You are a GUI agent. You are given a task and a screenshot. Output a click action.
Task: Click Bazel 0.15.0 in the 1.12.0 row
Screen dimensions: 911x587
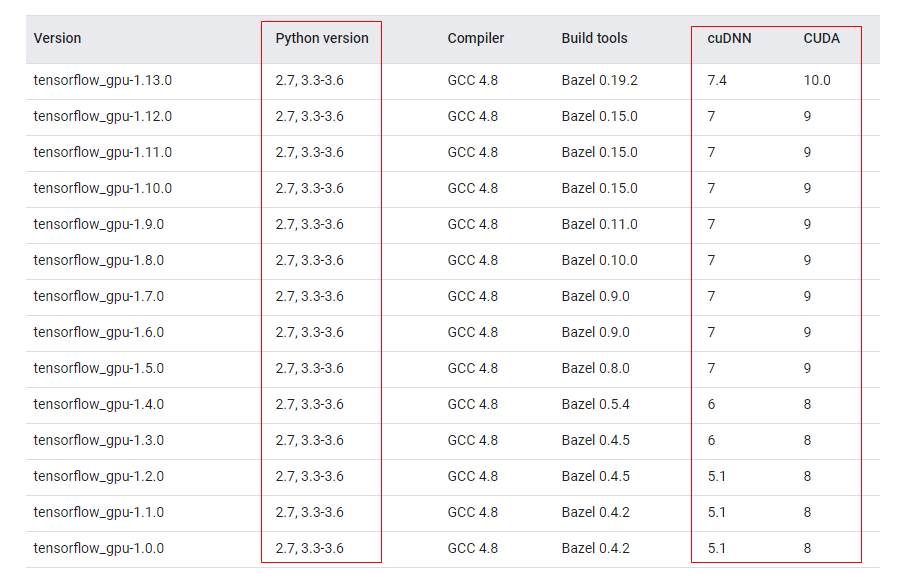600,116
